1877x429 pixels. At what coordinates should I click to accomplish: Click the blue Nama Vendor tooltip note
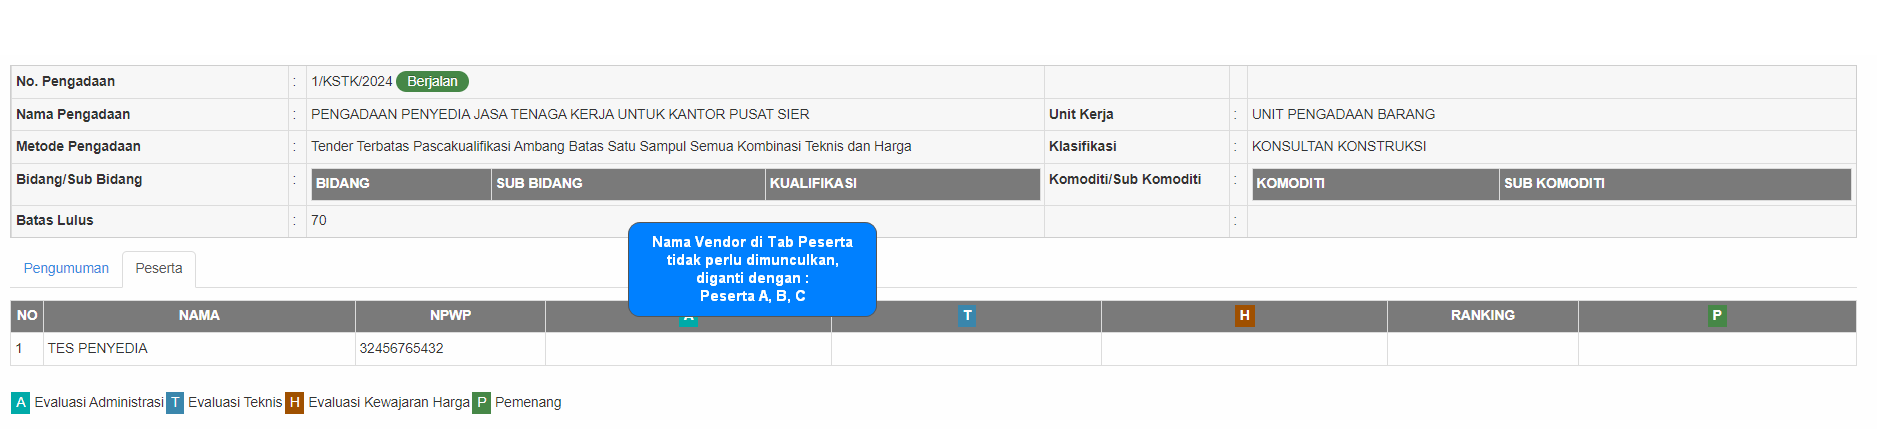752,268
